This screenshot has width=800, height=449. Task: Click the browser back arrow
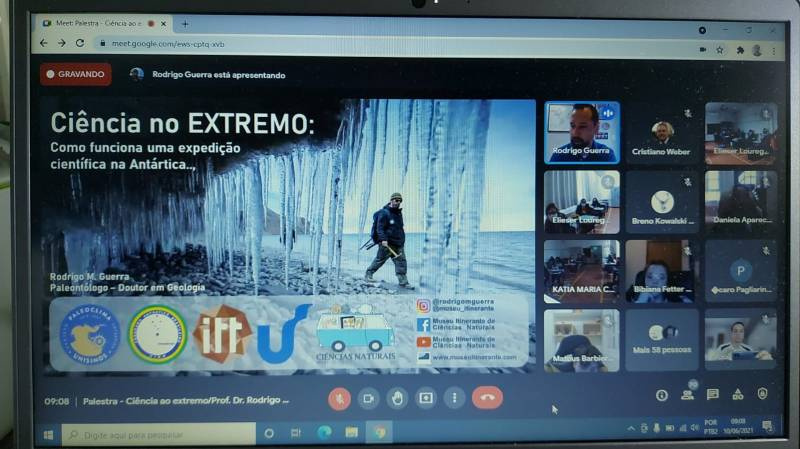click(x=43, y=43)
